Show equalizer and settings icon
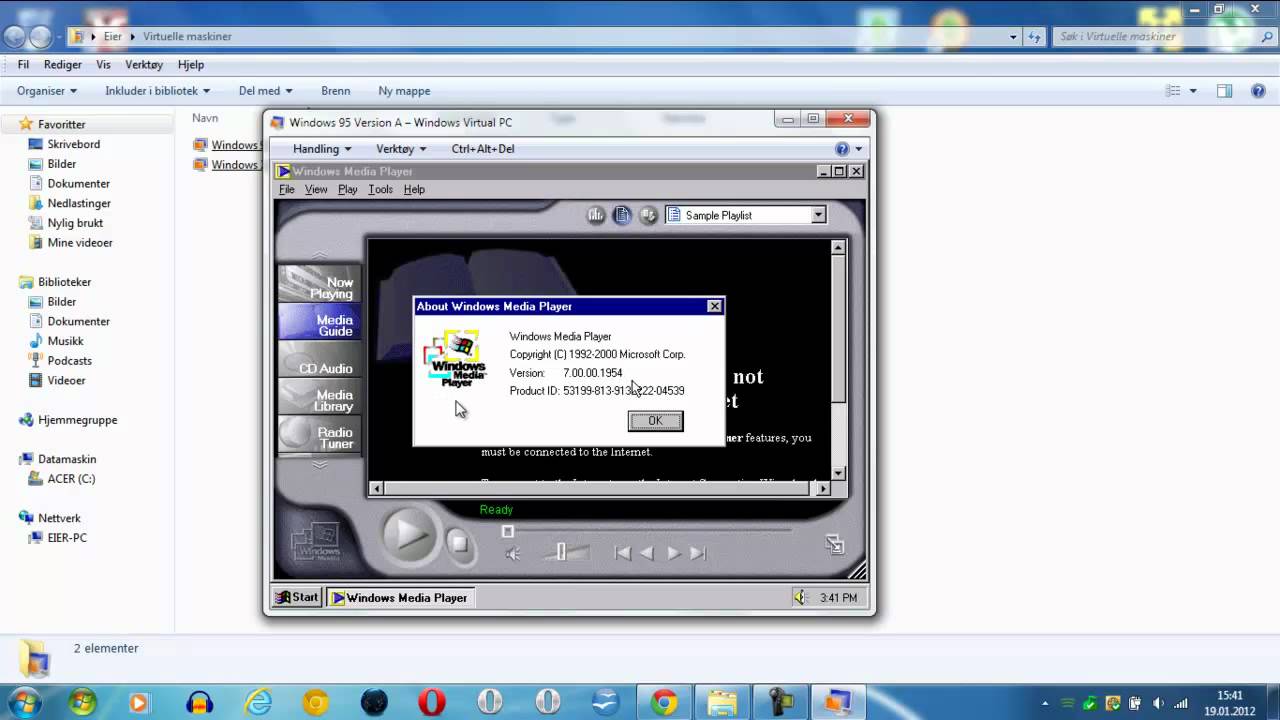1280x720 pixels. pos(597,215)
